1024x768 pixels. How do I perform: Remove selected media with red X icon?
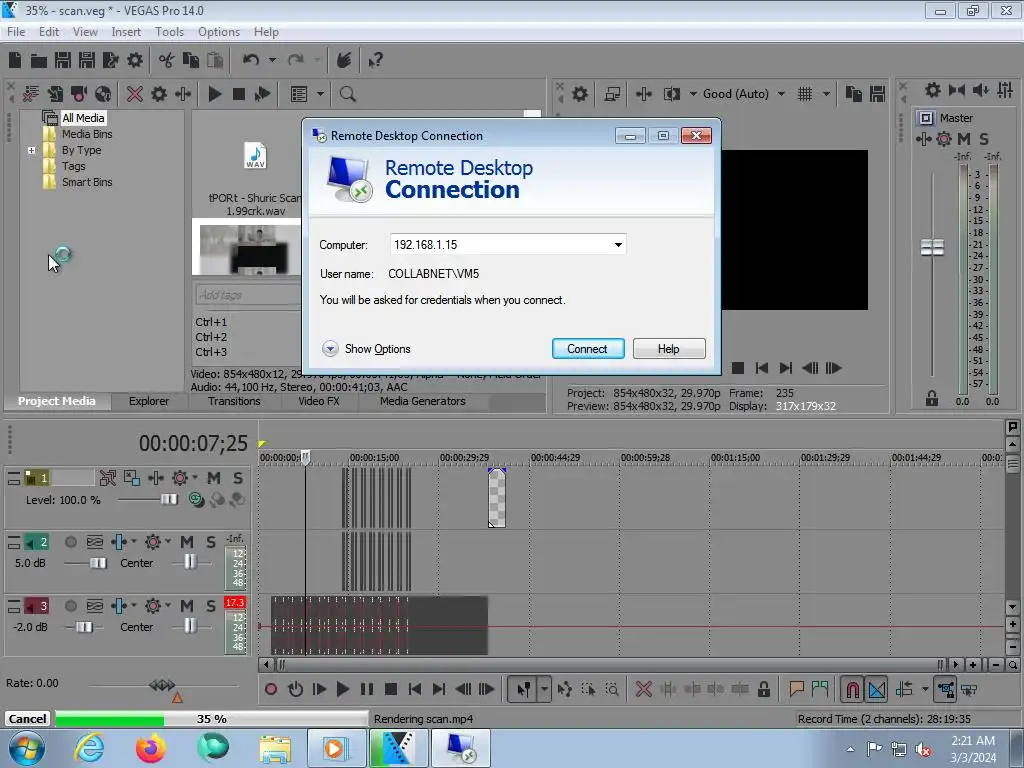135,94
